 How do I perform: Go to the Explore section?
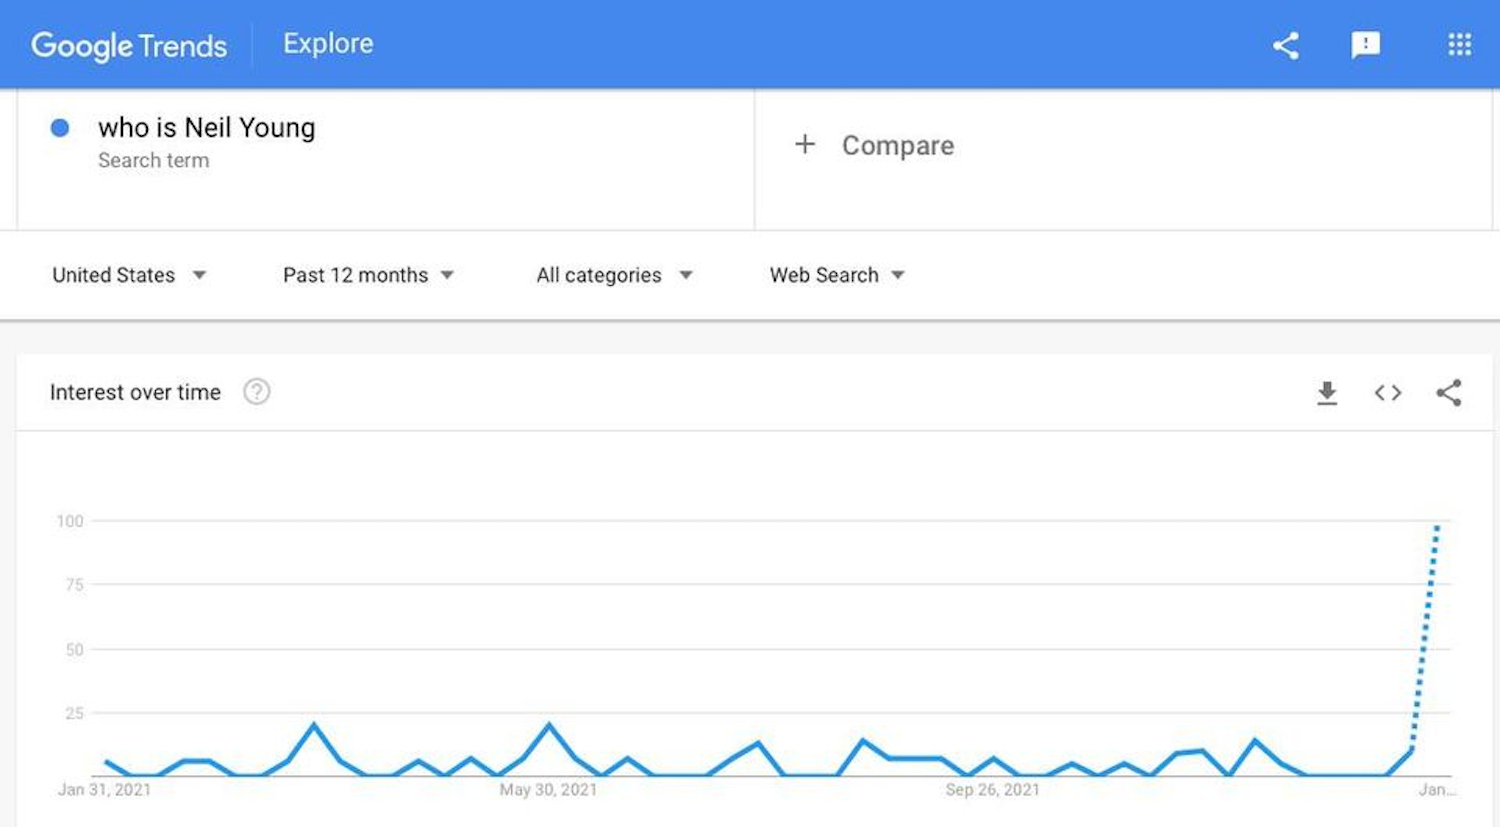click(x=328, y=44)
